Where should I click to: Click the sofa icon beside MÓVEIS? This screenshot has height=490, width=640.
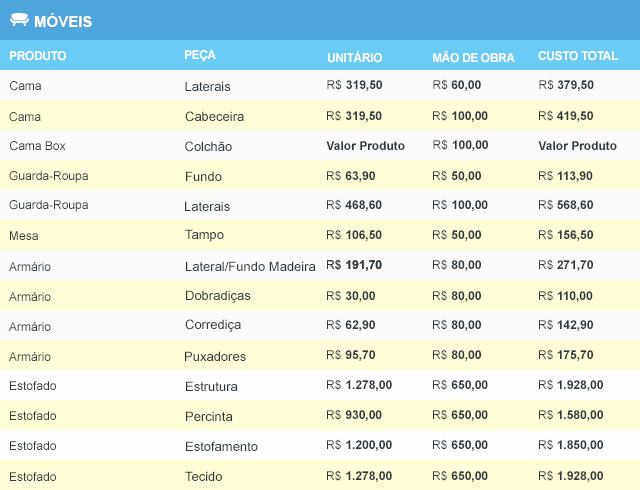click(x=19, y=20)
